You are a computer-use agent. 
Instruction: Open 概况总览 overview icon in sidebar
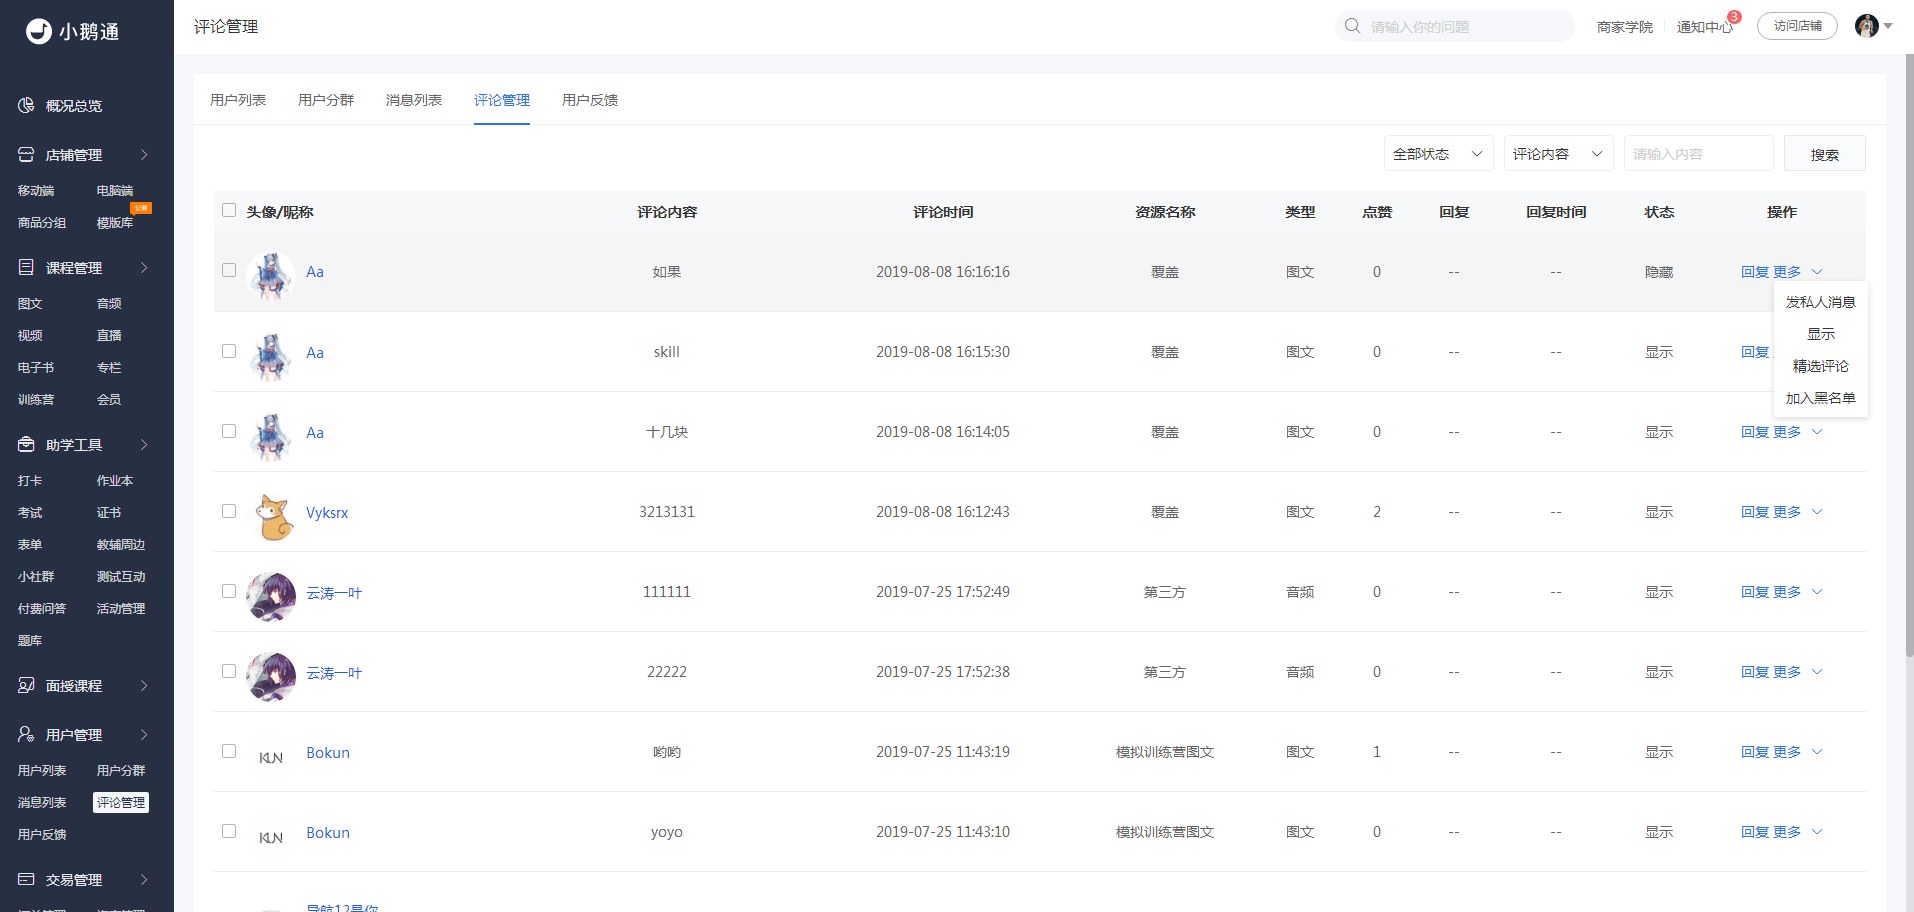tap(26, 105)
